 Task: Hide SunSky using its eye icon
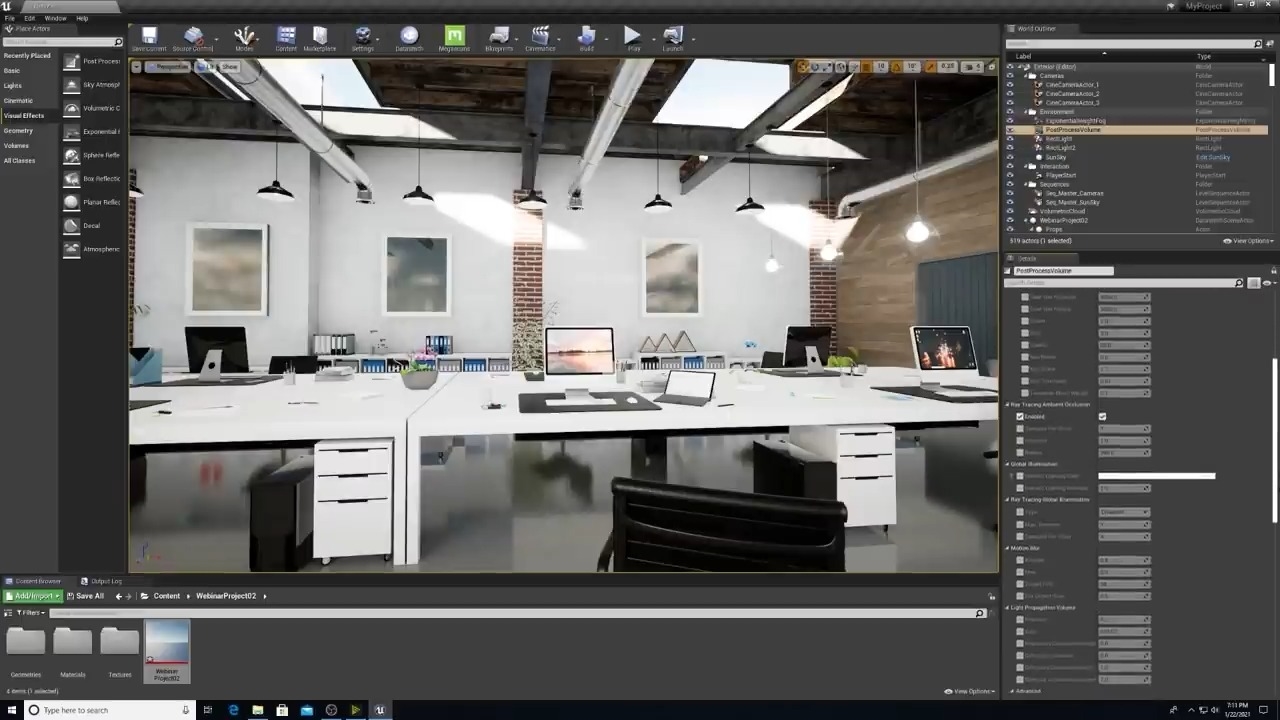(1009, 157)
